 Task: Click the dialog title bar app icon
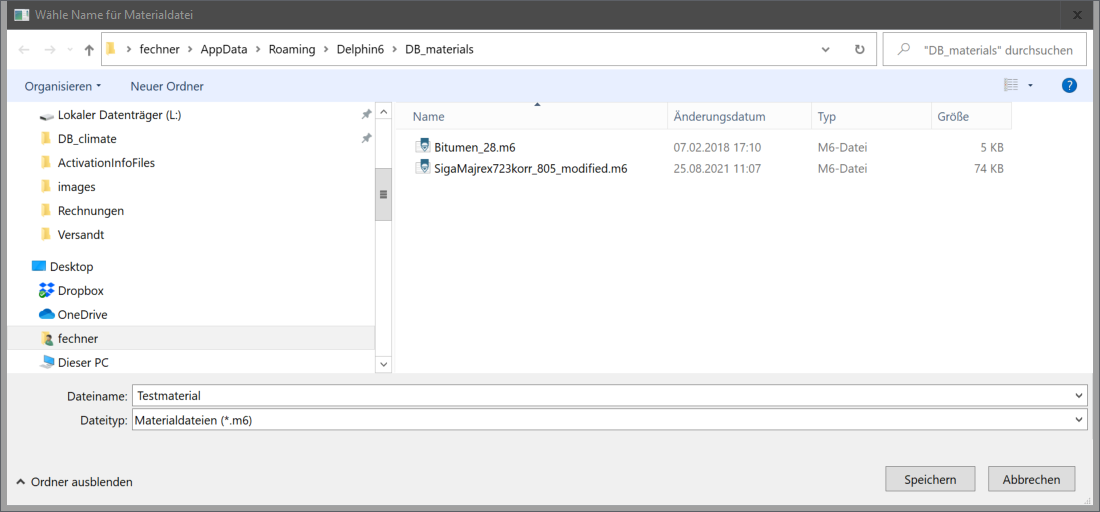[22, 14]
